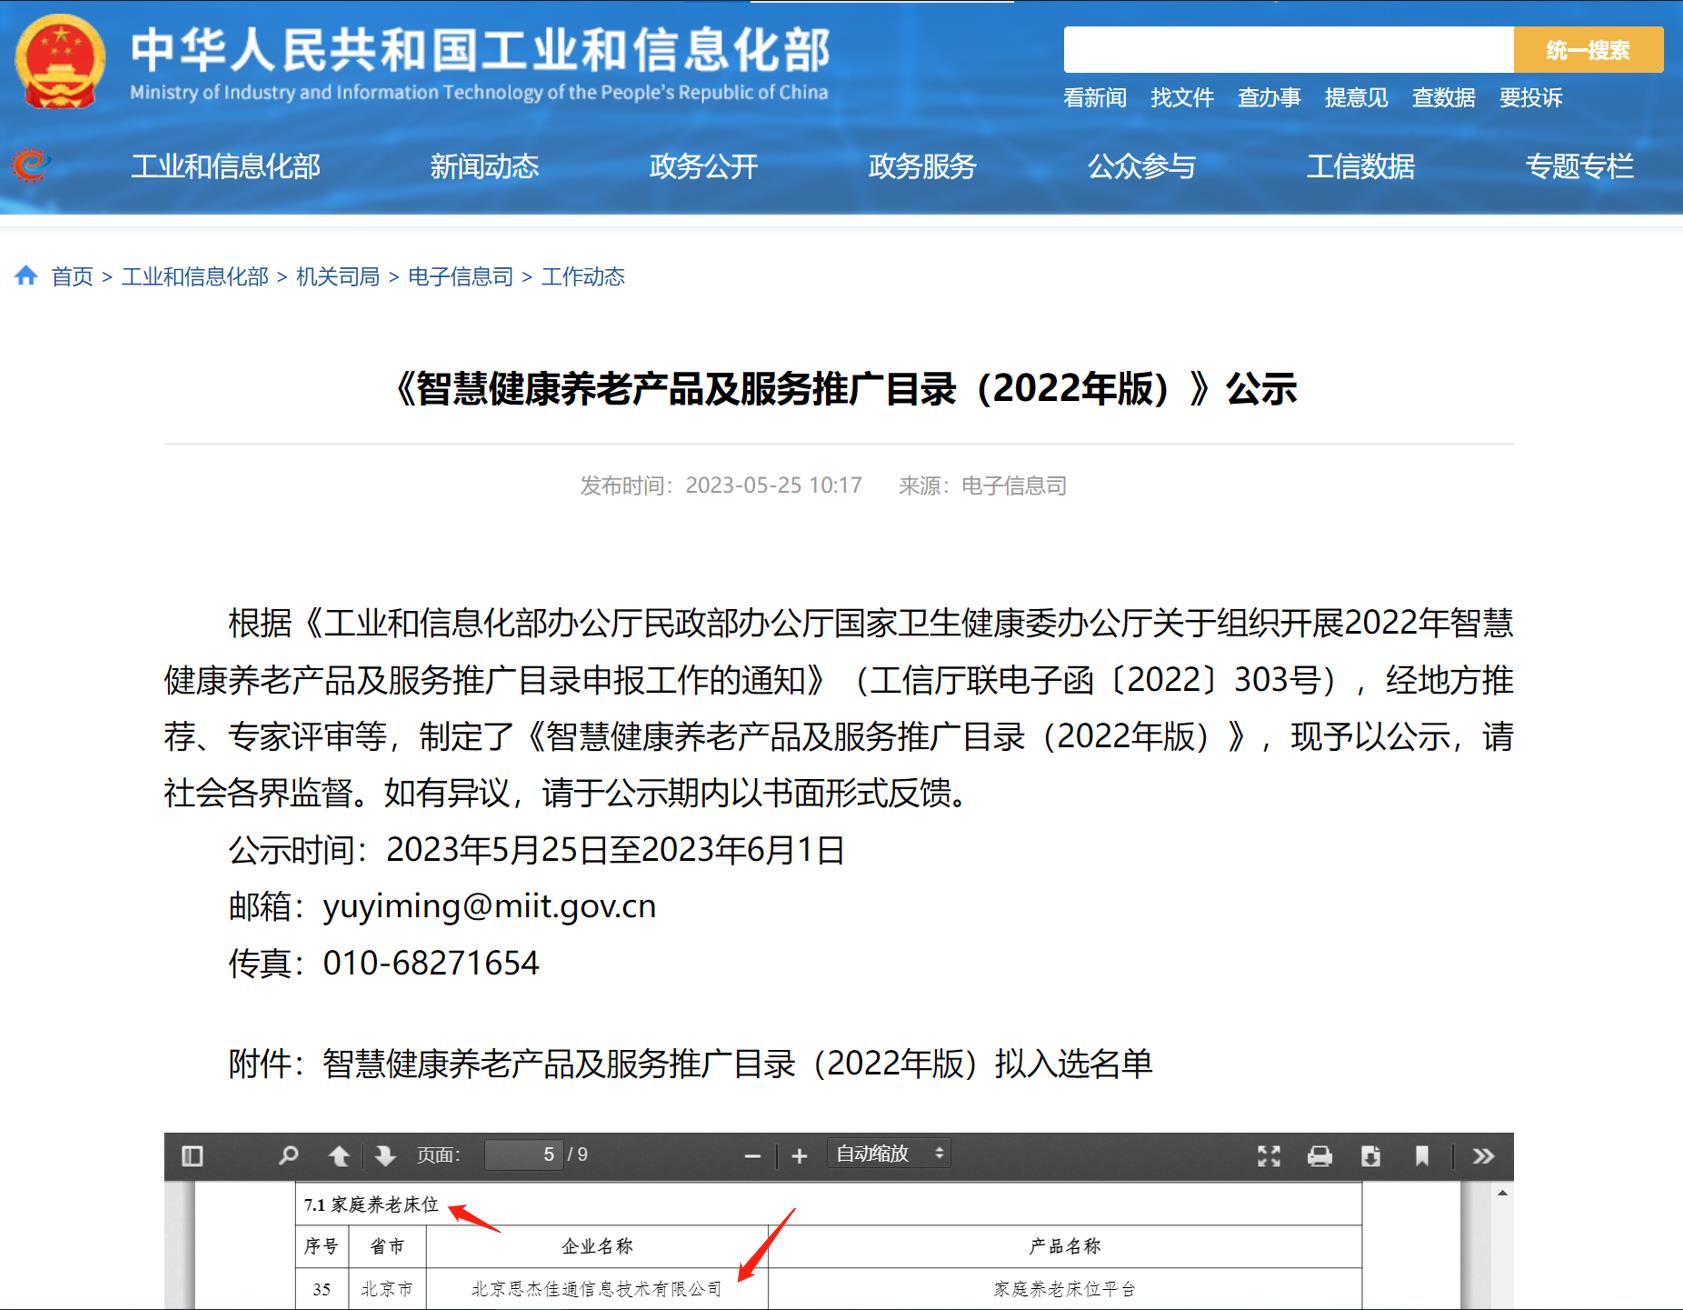Image resolution: width=1683 pixels, height=1310 pixels.
Task: Download the PDF attachment
Action: coord(1371,1156)
